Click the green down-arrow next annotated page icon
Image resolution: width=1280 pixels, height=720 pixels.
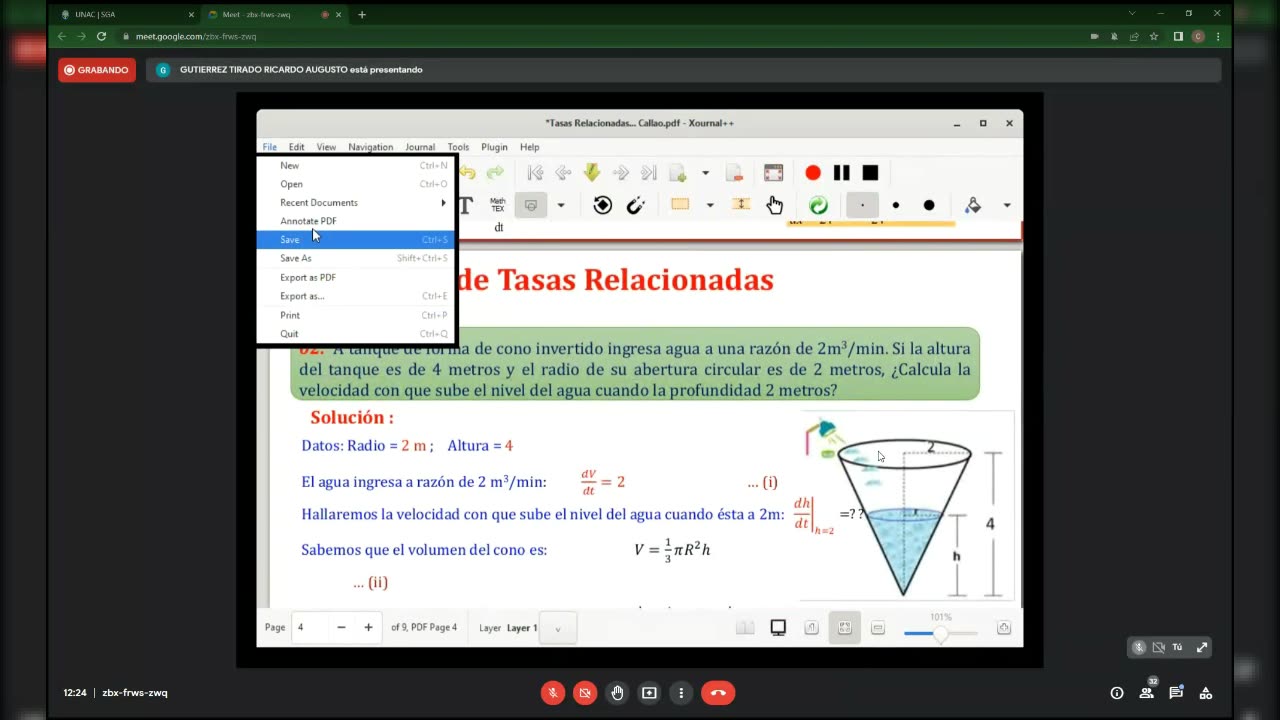591,173
